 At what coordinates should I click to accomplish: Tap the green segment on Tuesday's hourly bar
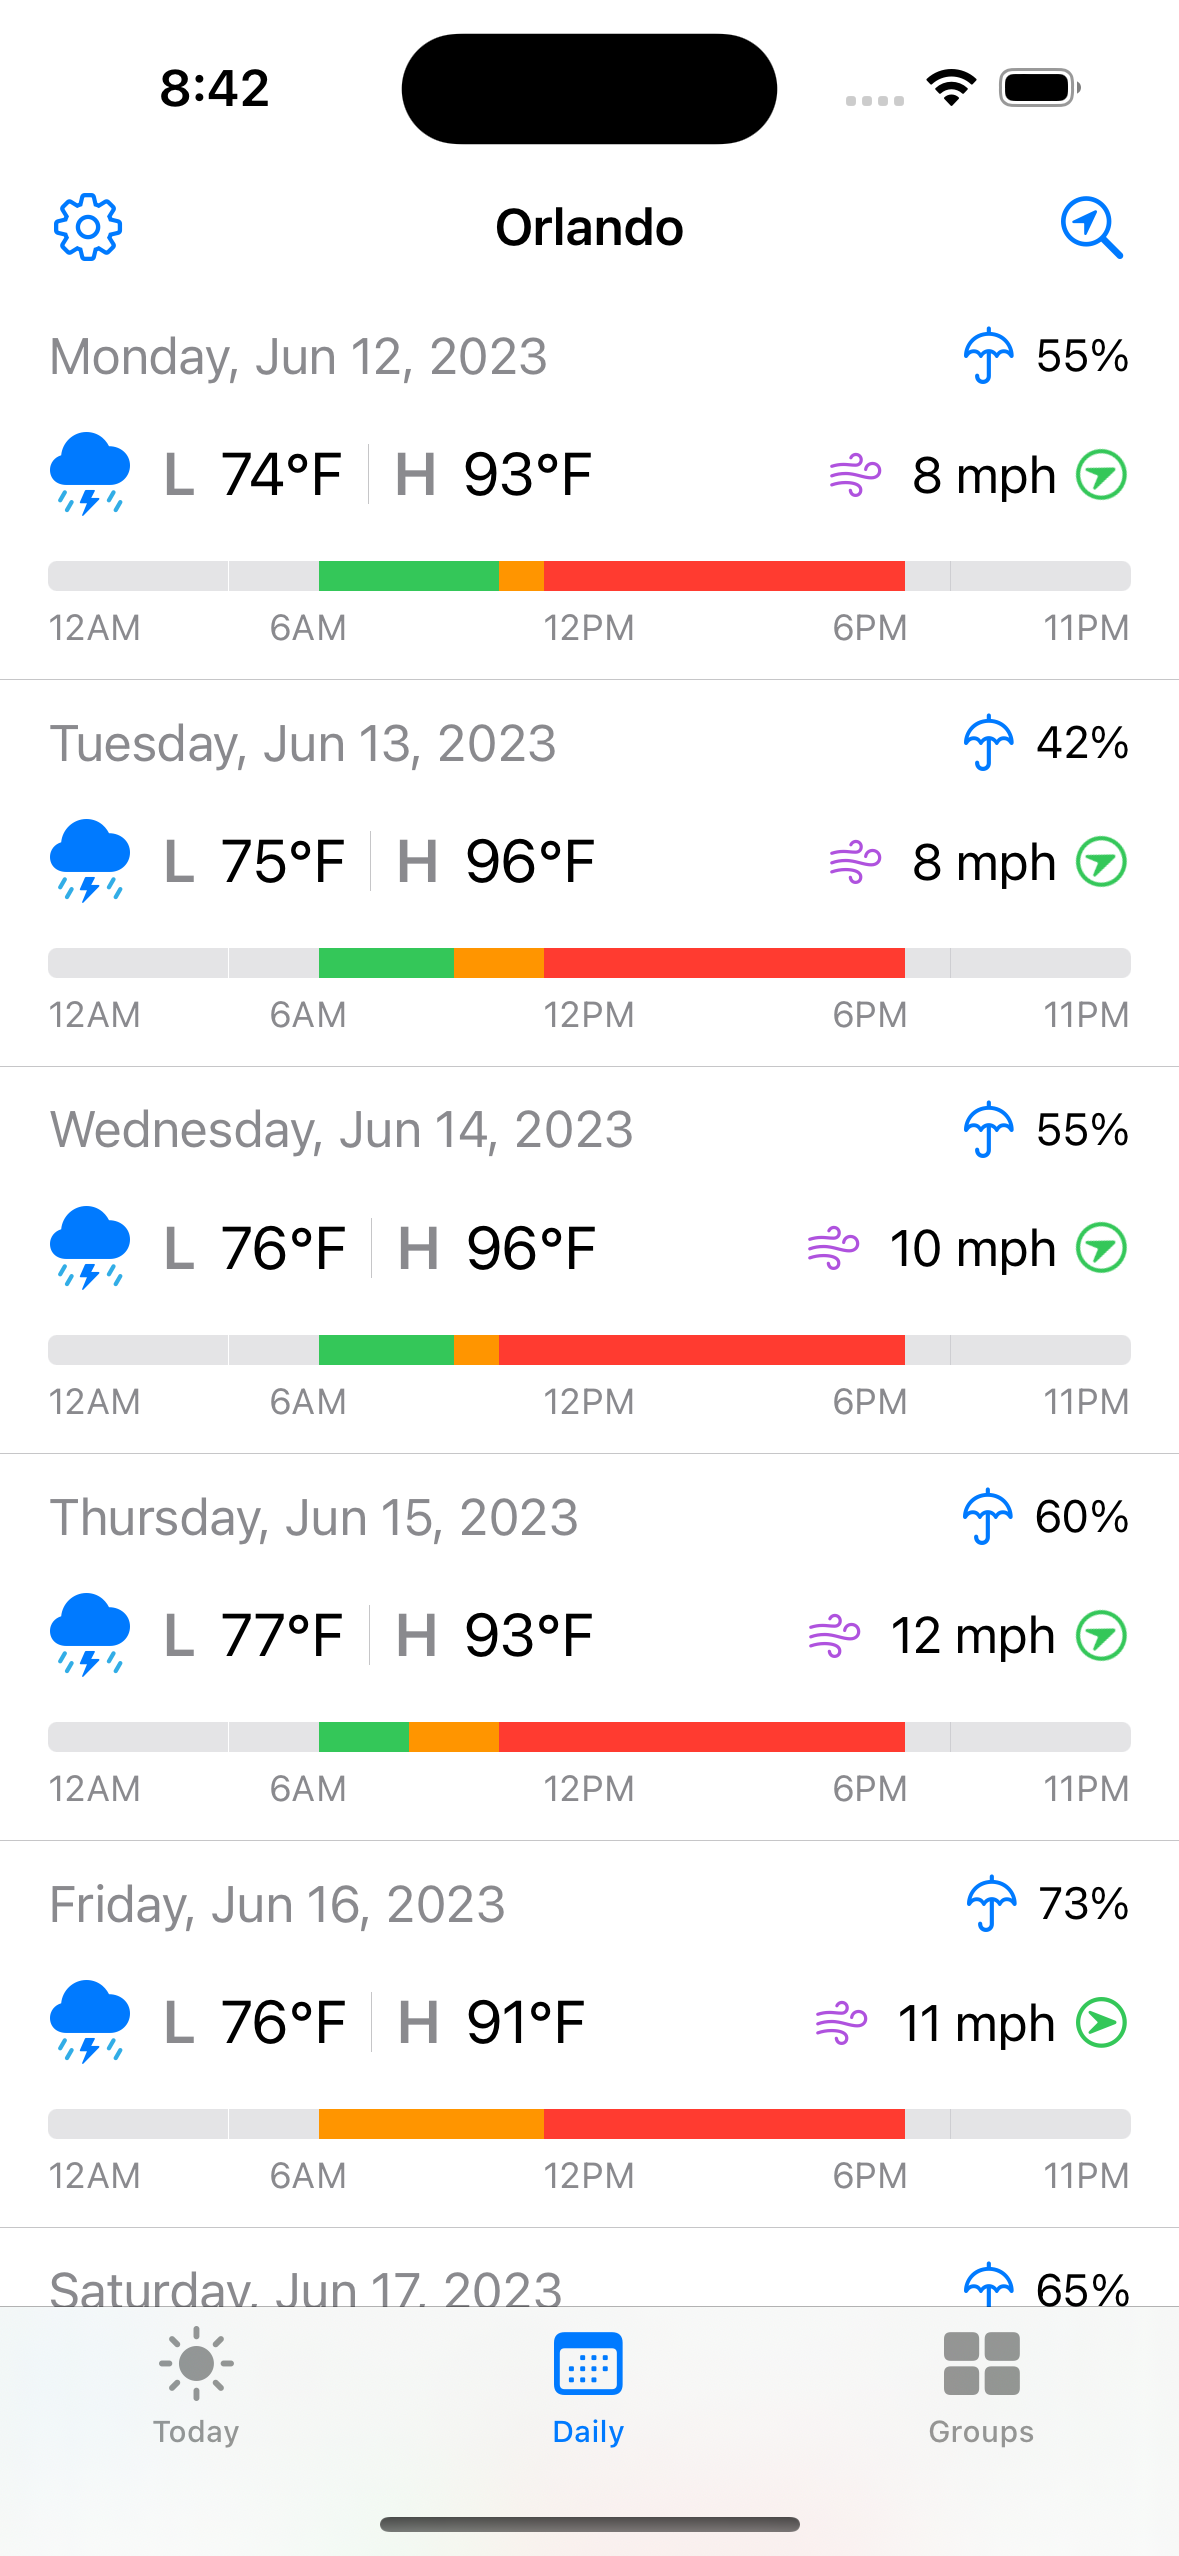386,963
